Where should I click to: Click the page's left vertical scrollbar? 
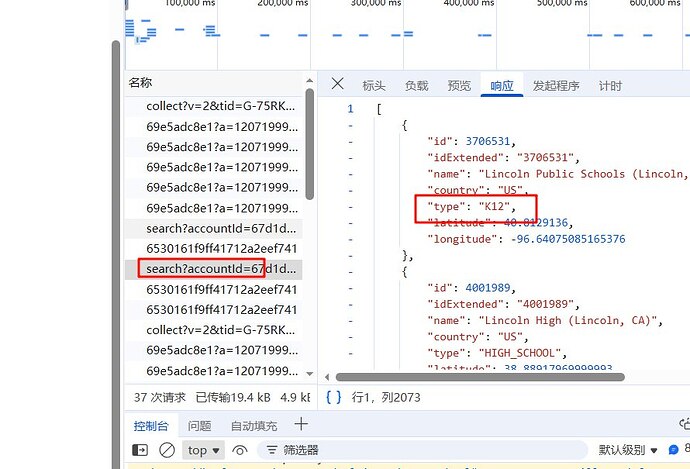[116, 254]
